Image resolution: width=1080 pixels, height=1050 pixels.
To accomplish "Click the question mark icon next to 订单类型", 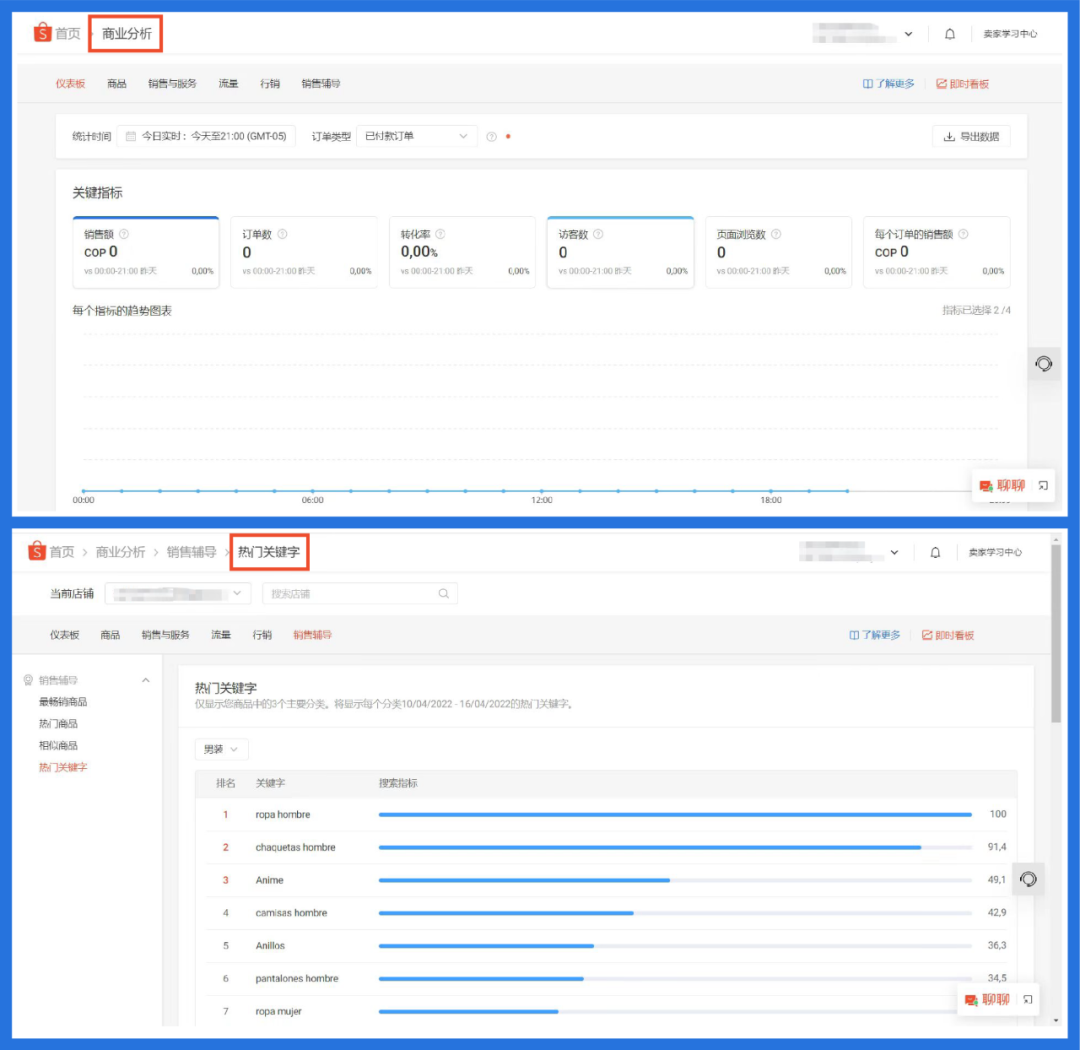I will [491, 137].
